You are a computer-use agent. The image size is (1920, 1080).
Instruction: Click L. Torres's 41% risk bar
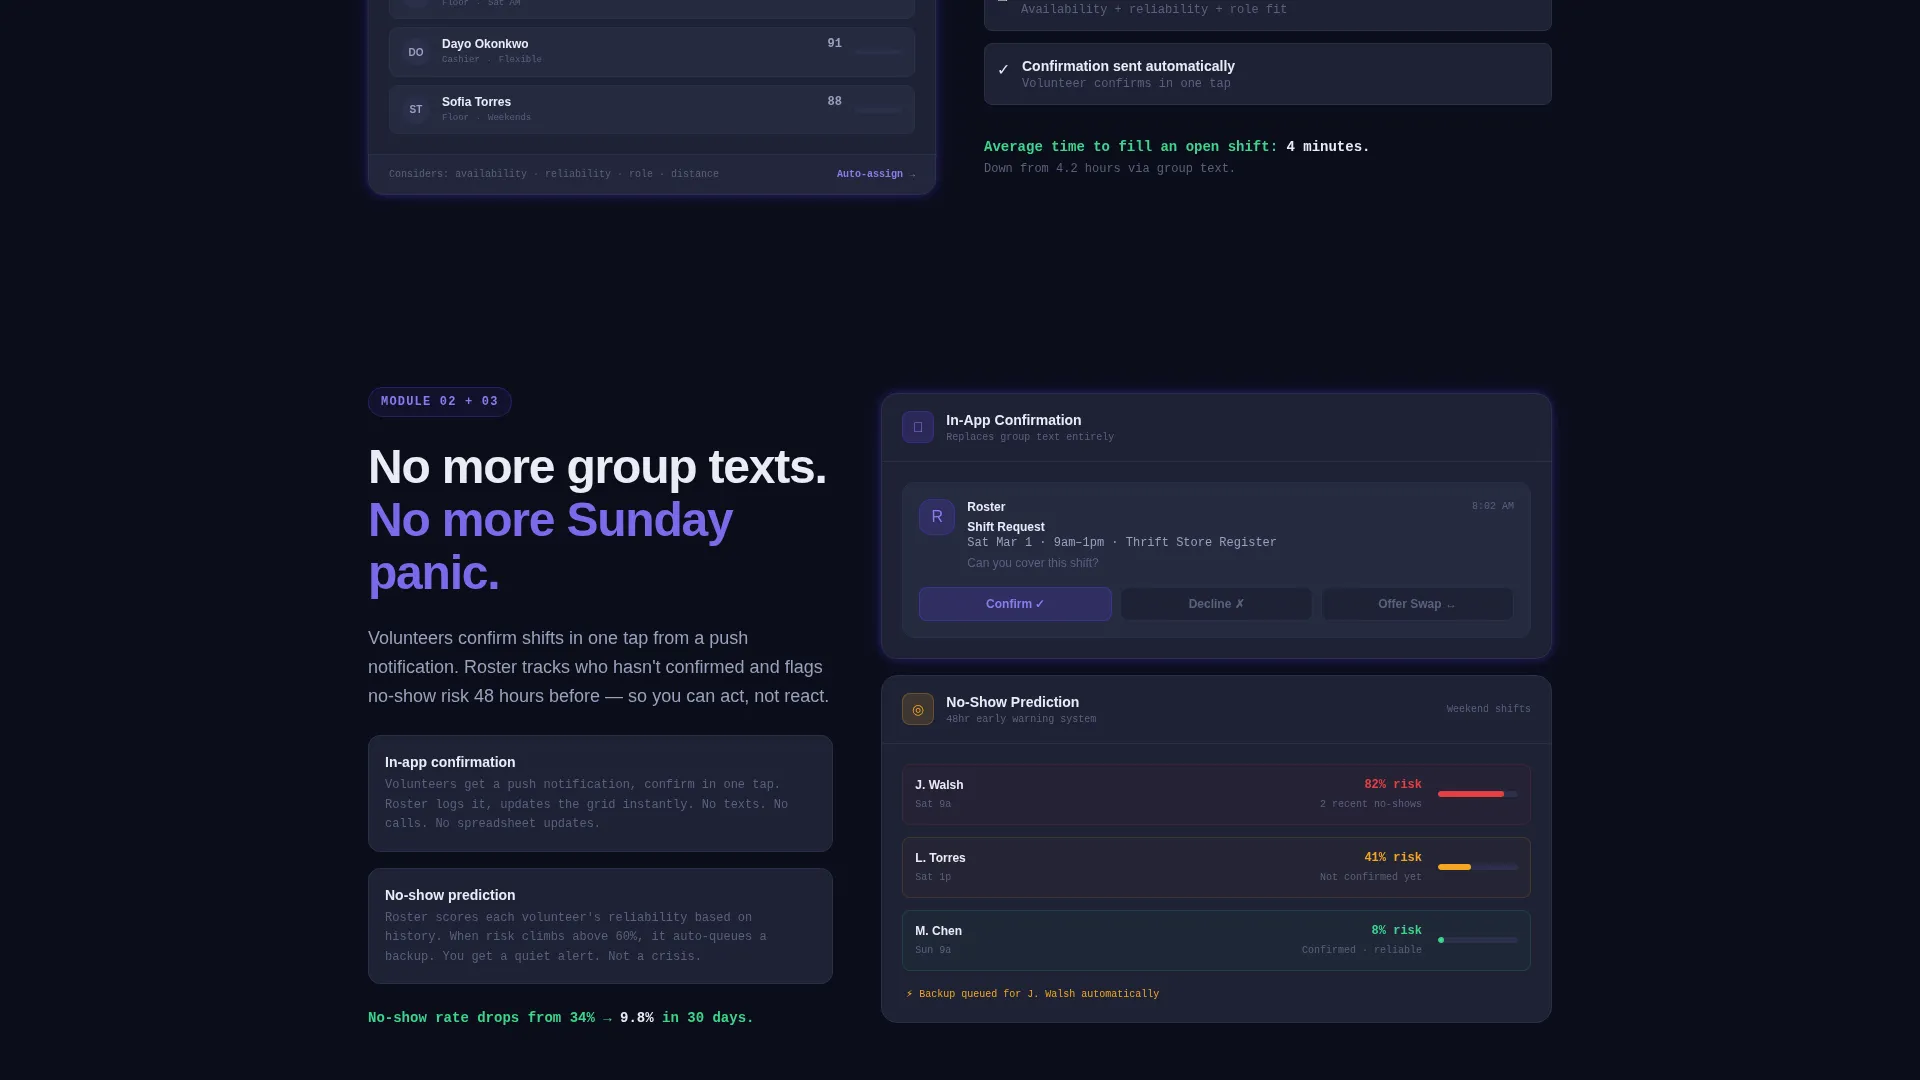[1477, 867]
